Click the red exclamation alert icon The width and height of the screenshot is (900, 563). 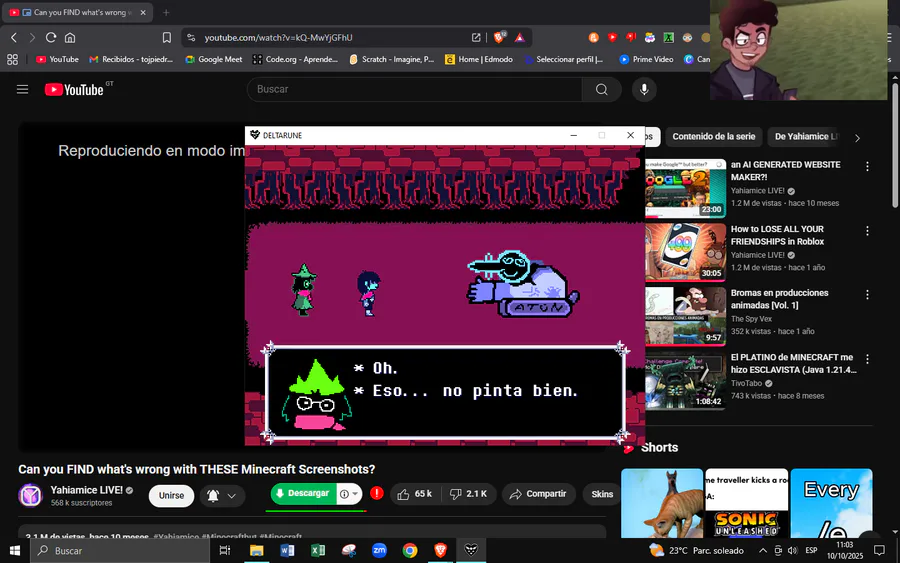click(x=377, y=493)
